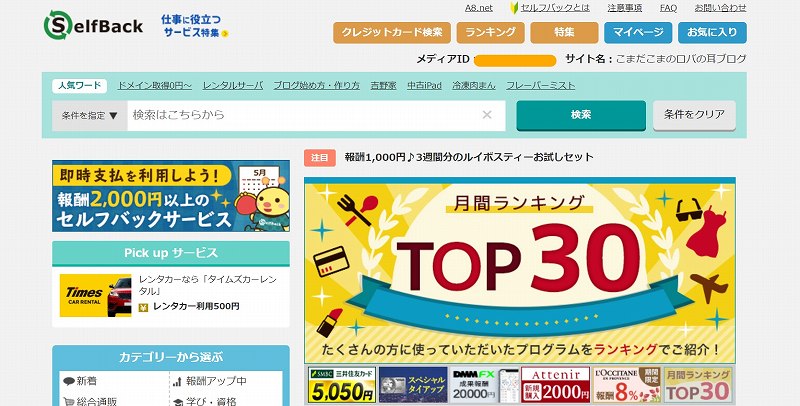Click the teal 検索 button
Image resolution: width=800 pixels, height=406 pixels.
click(x=581, y=115)
